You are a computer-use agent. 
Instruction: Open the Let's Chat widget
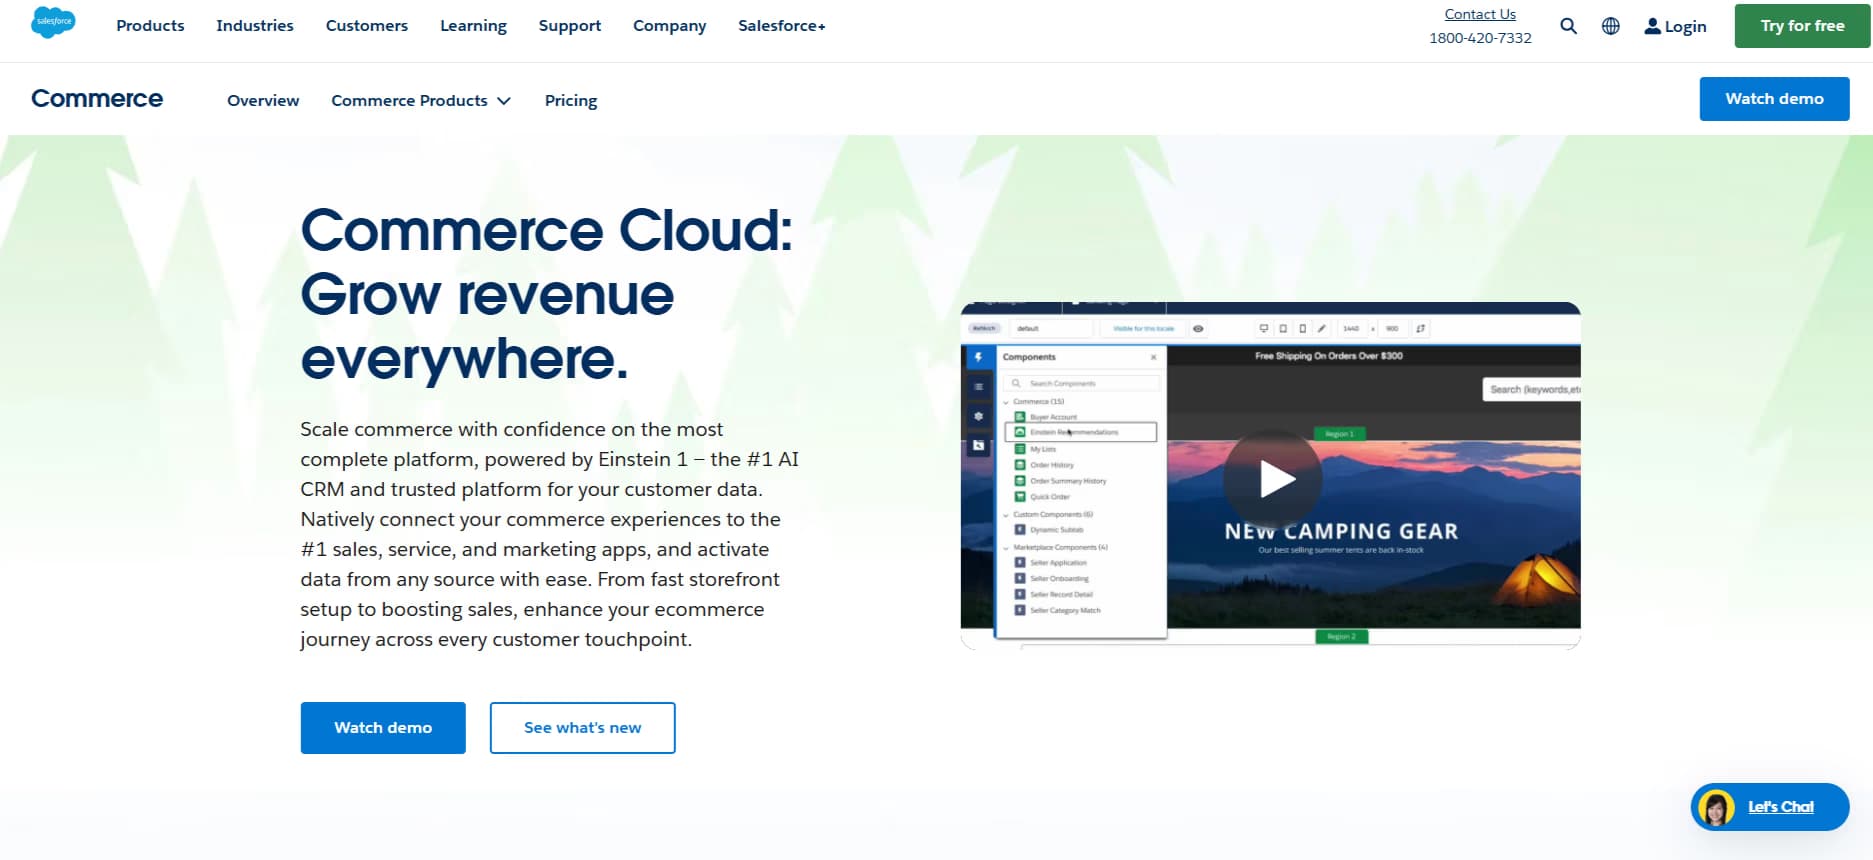coord(1769,807)
